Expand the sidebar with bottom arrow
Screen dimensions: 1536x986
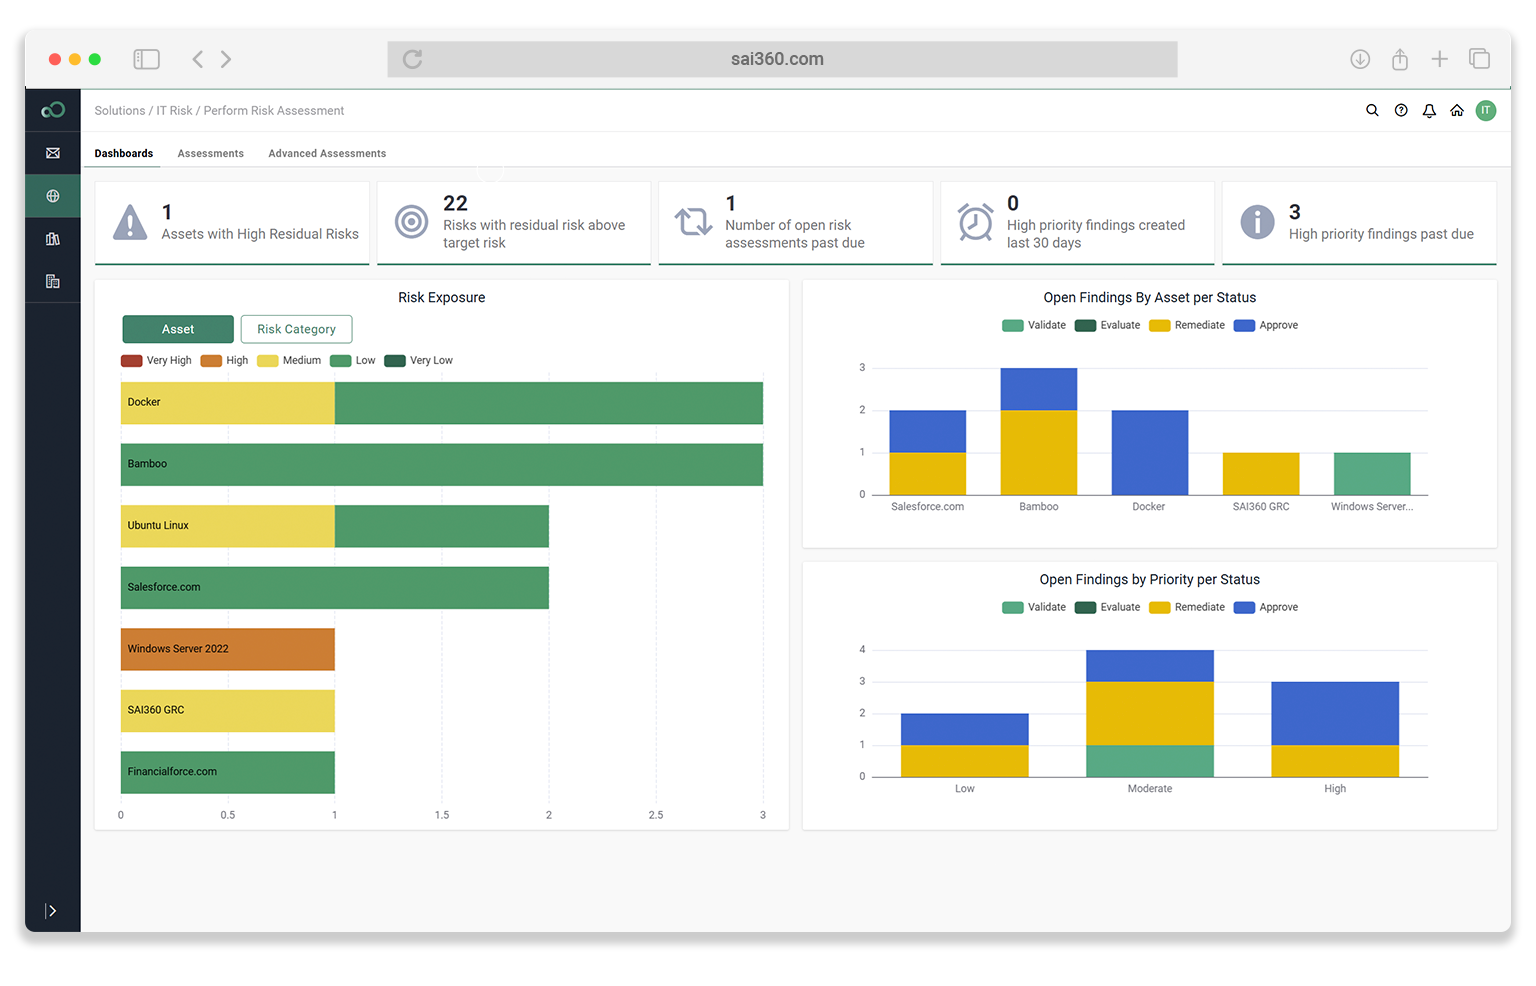[51, 911]
